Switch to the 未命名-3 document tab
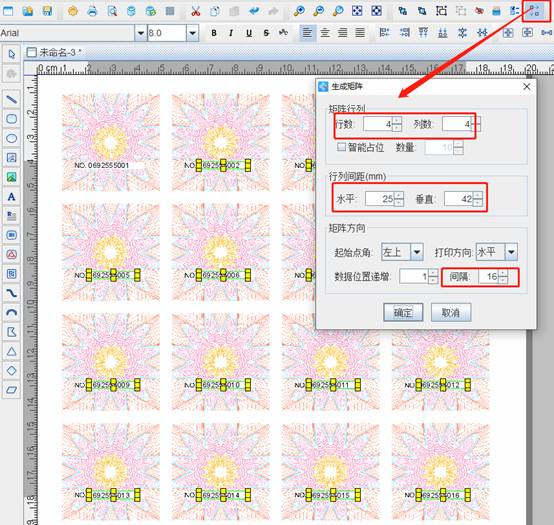The height and width of the screenshot is (525, 554). pyautogui.click(x=54, y=52)
